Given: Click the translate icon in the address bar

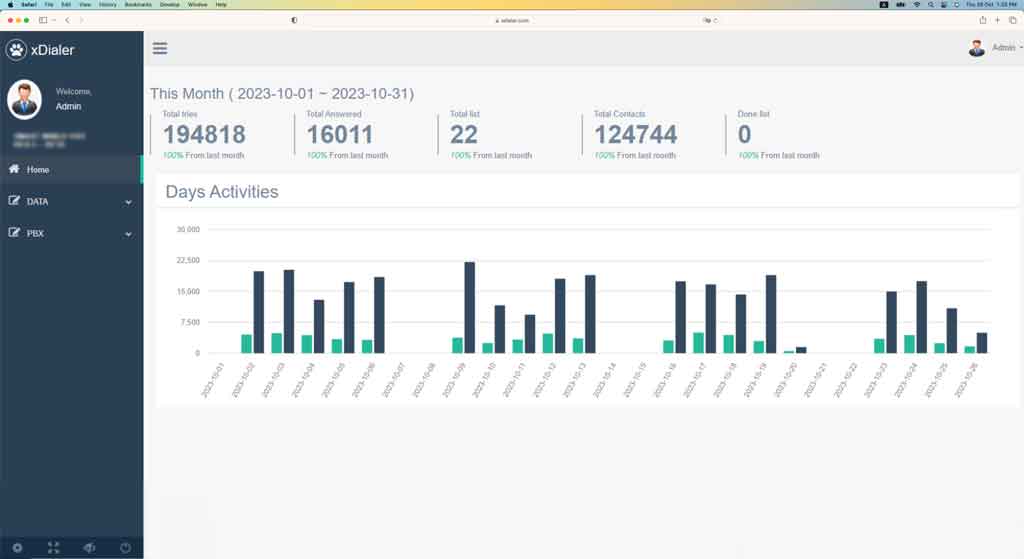Looking at the screenshot, I should click(x=707, y=20).
